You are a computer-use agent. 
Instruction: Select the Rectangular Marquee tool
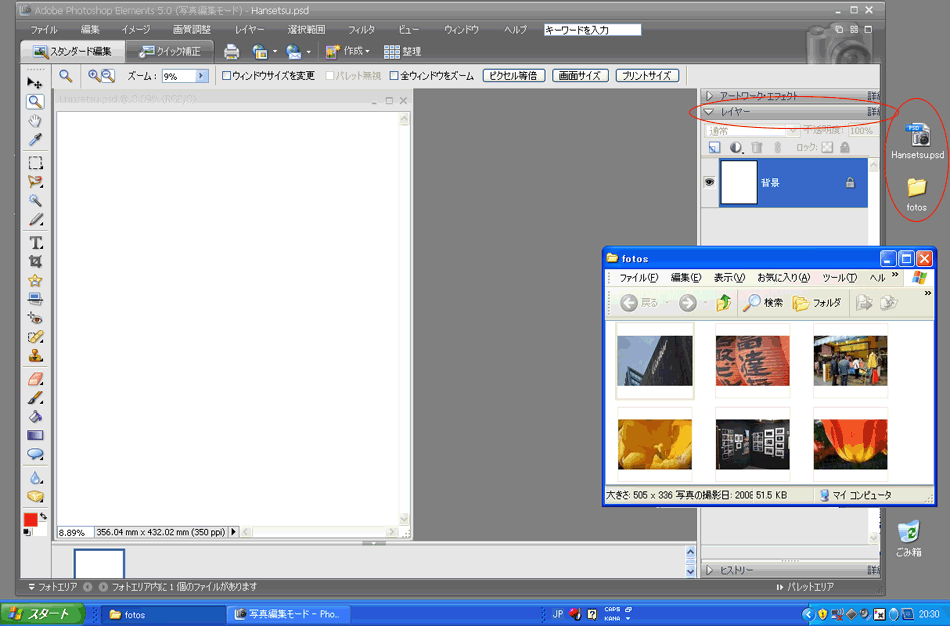[35, 163]
